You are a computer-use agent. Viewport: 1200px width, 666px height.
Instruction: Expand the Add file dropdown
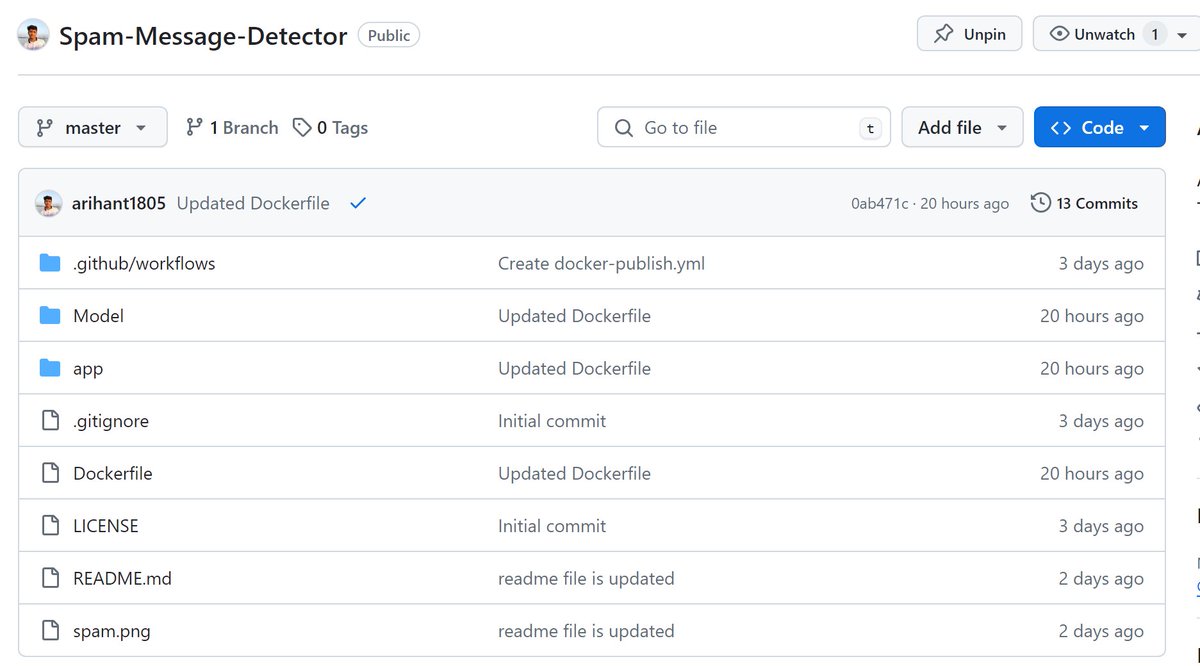pyautogui.click(x=962, y=128)
